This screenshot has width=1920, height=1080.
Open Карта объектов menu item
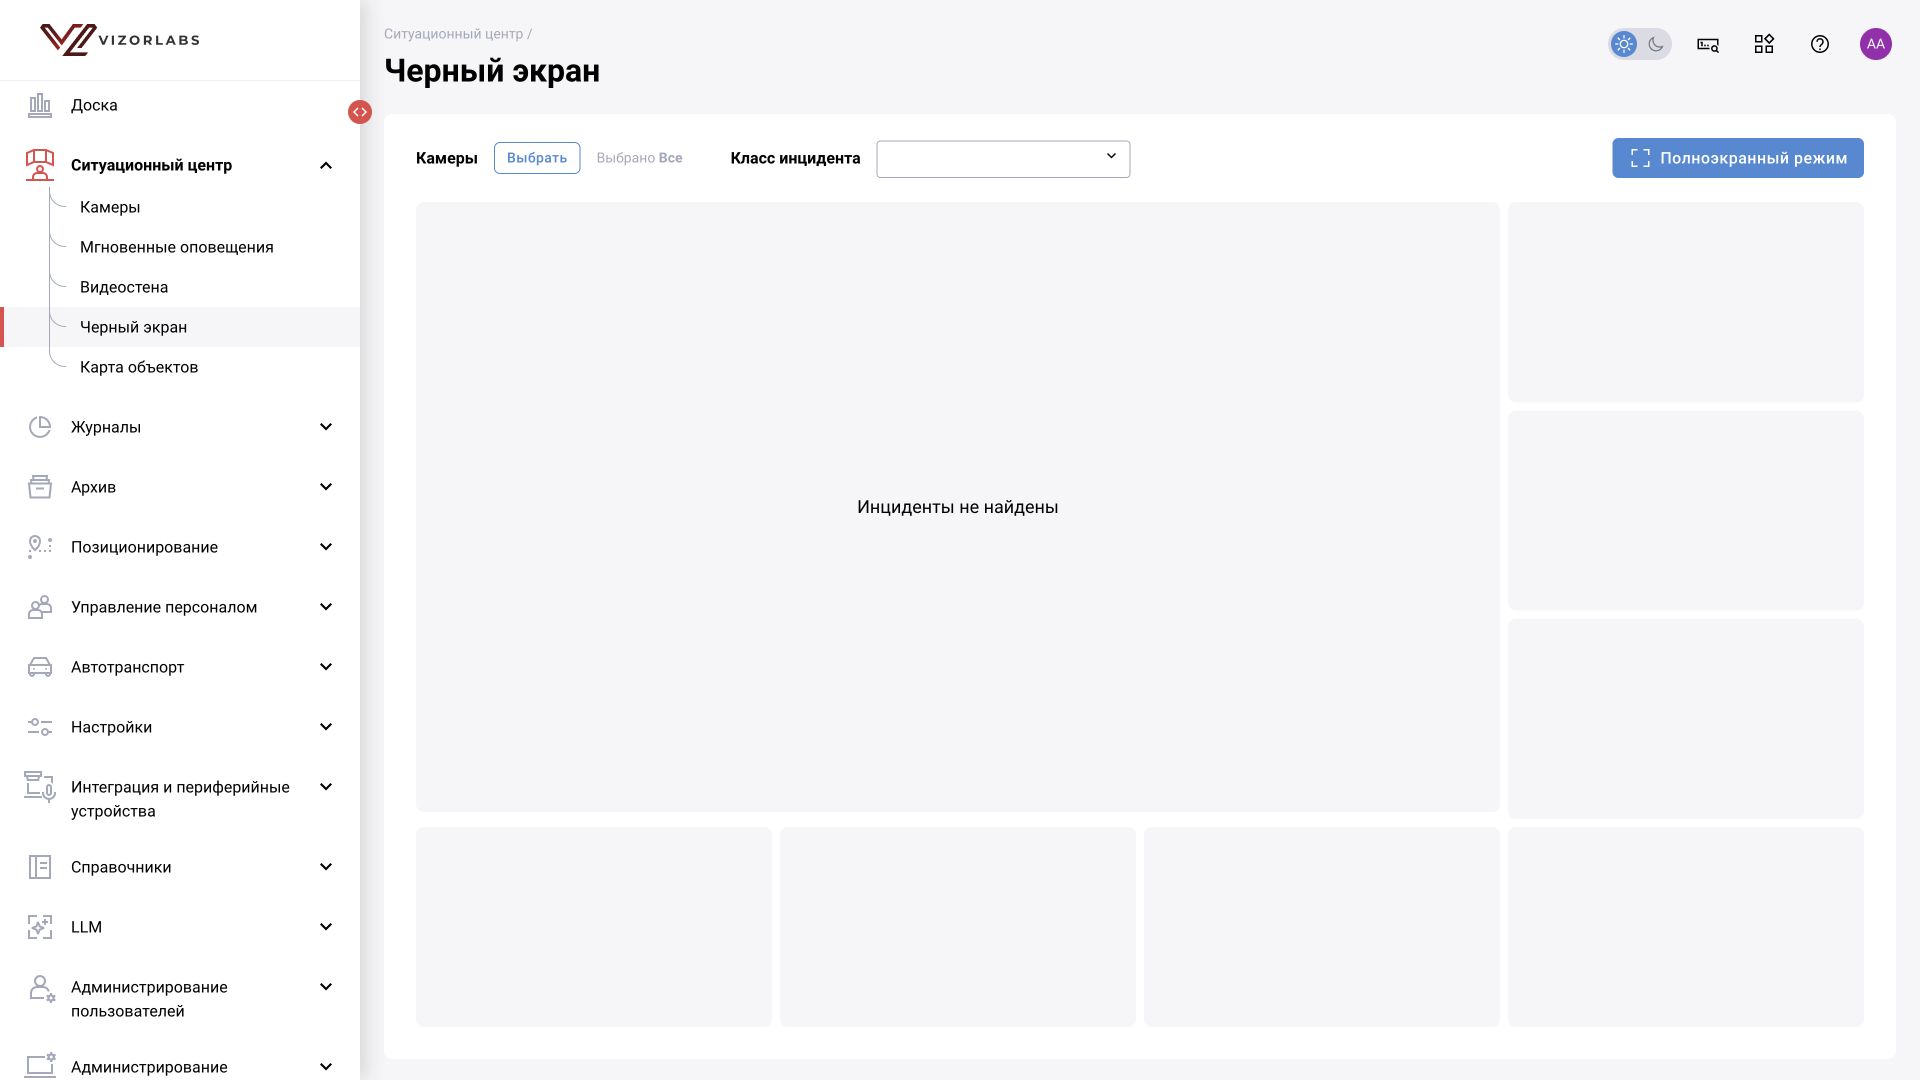tap(139, 367)
